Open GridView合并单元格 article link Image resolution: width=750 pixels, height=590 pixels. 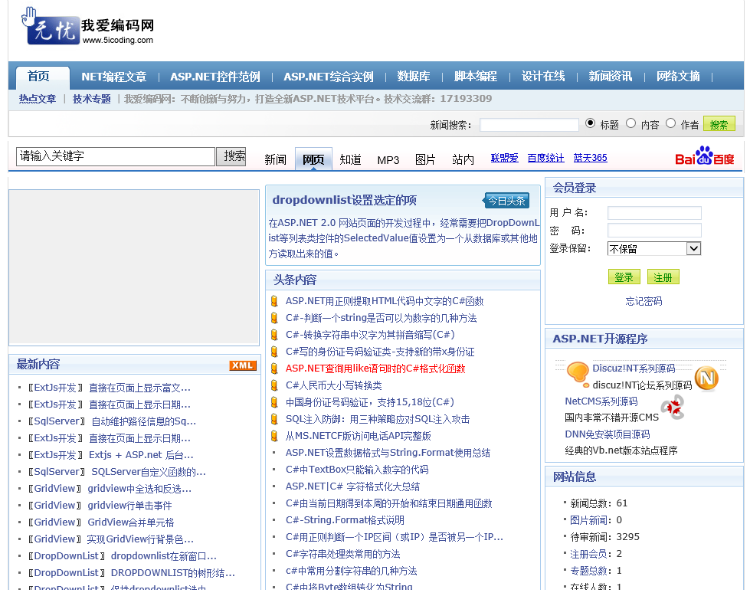[131, 522]
